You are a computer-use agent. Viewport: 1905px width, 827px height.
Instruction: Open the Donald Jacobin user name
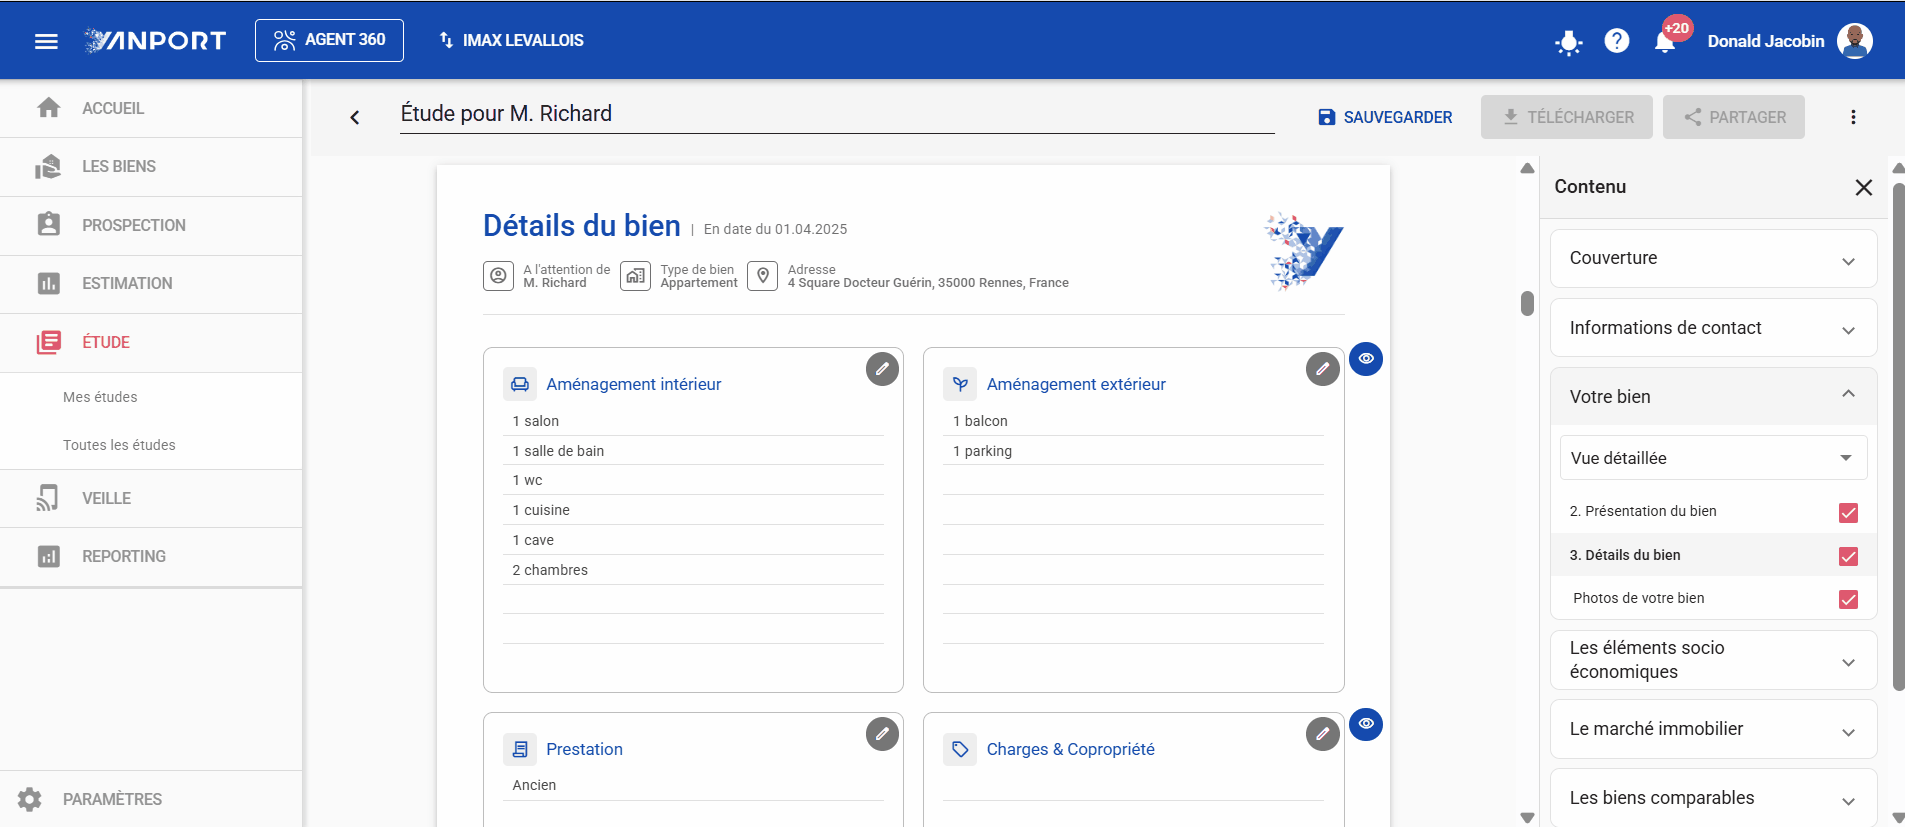click(1766, 41)
